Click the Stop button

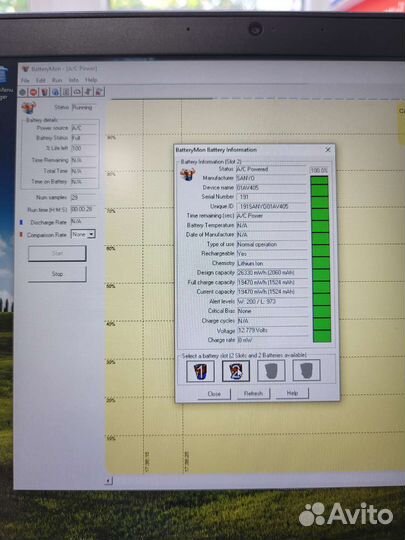(x=57, y=274)
